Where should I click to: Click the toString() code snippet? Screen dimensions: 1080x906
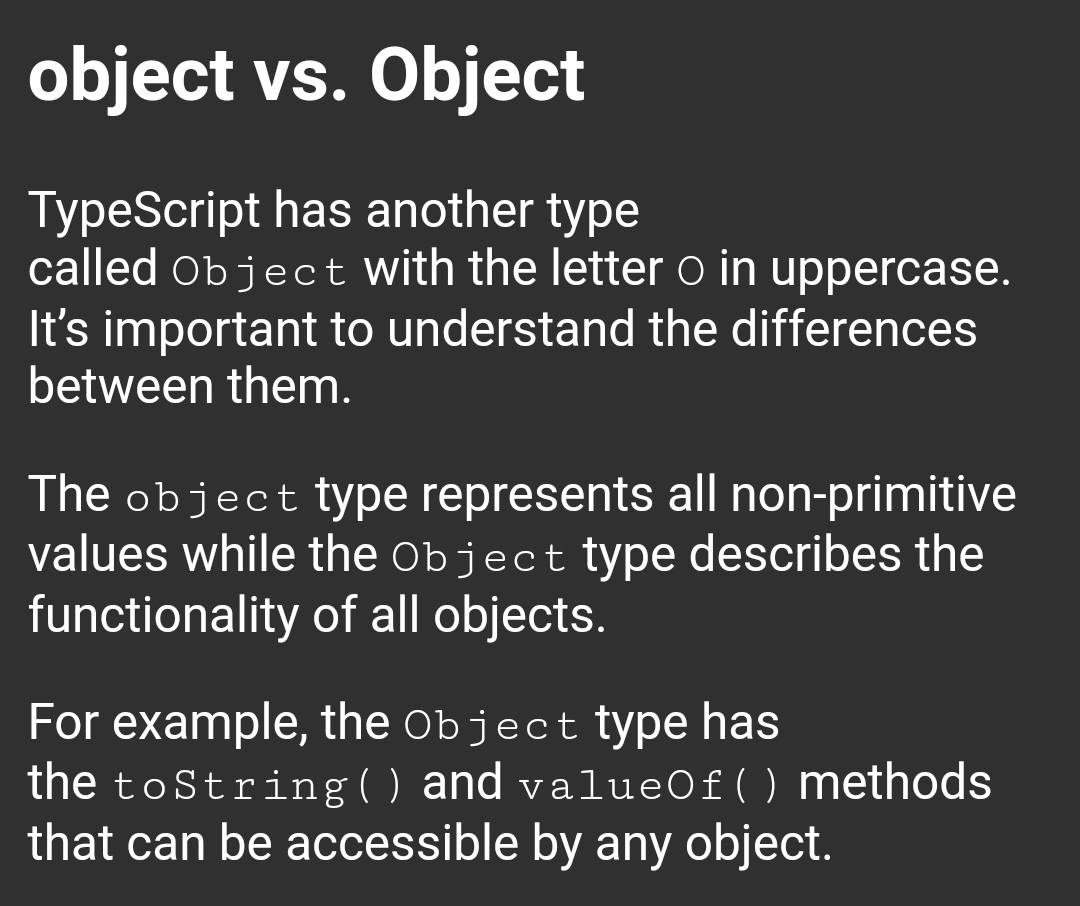258,786
